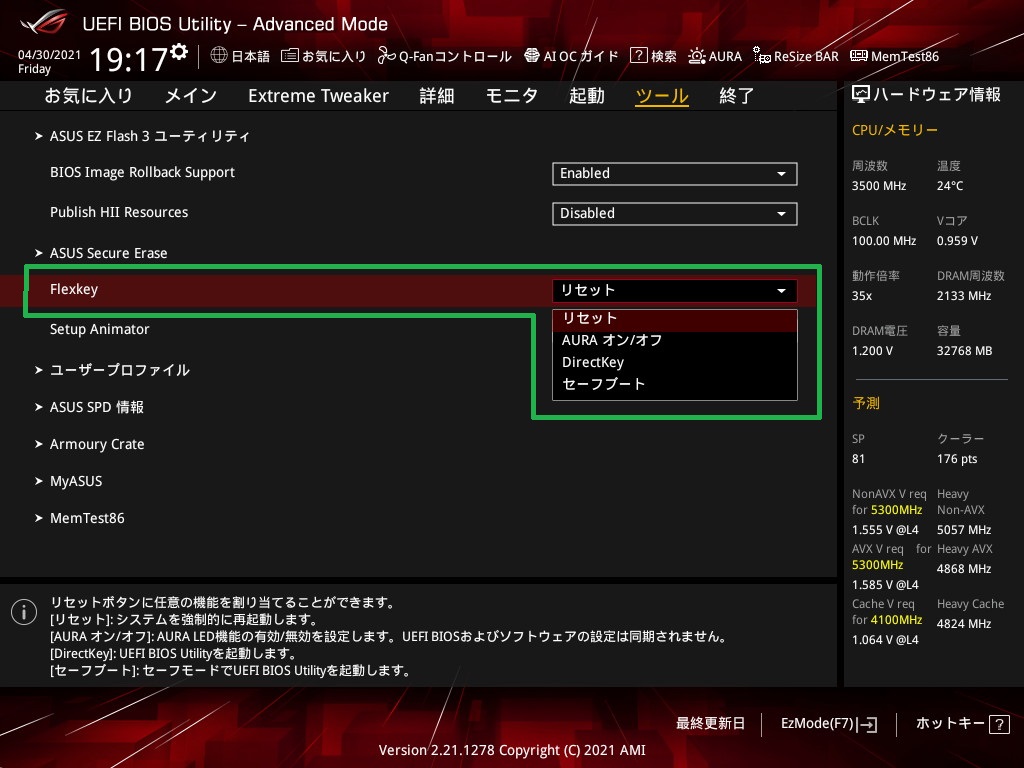Collapse the Flexkey dropdown
The image size is (1024, 768).
[x=675, y=291]
